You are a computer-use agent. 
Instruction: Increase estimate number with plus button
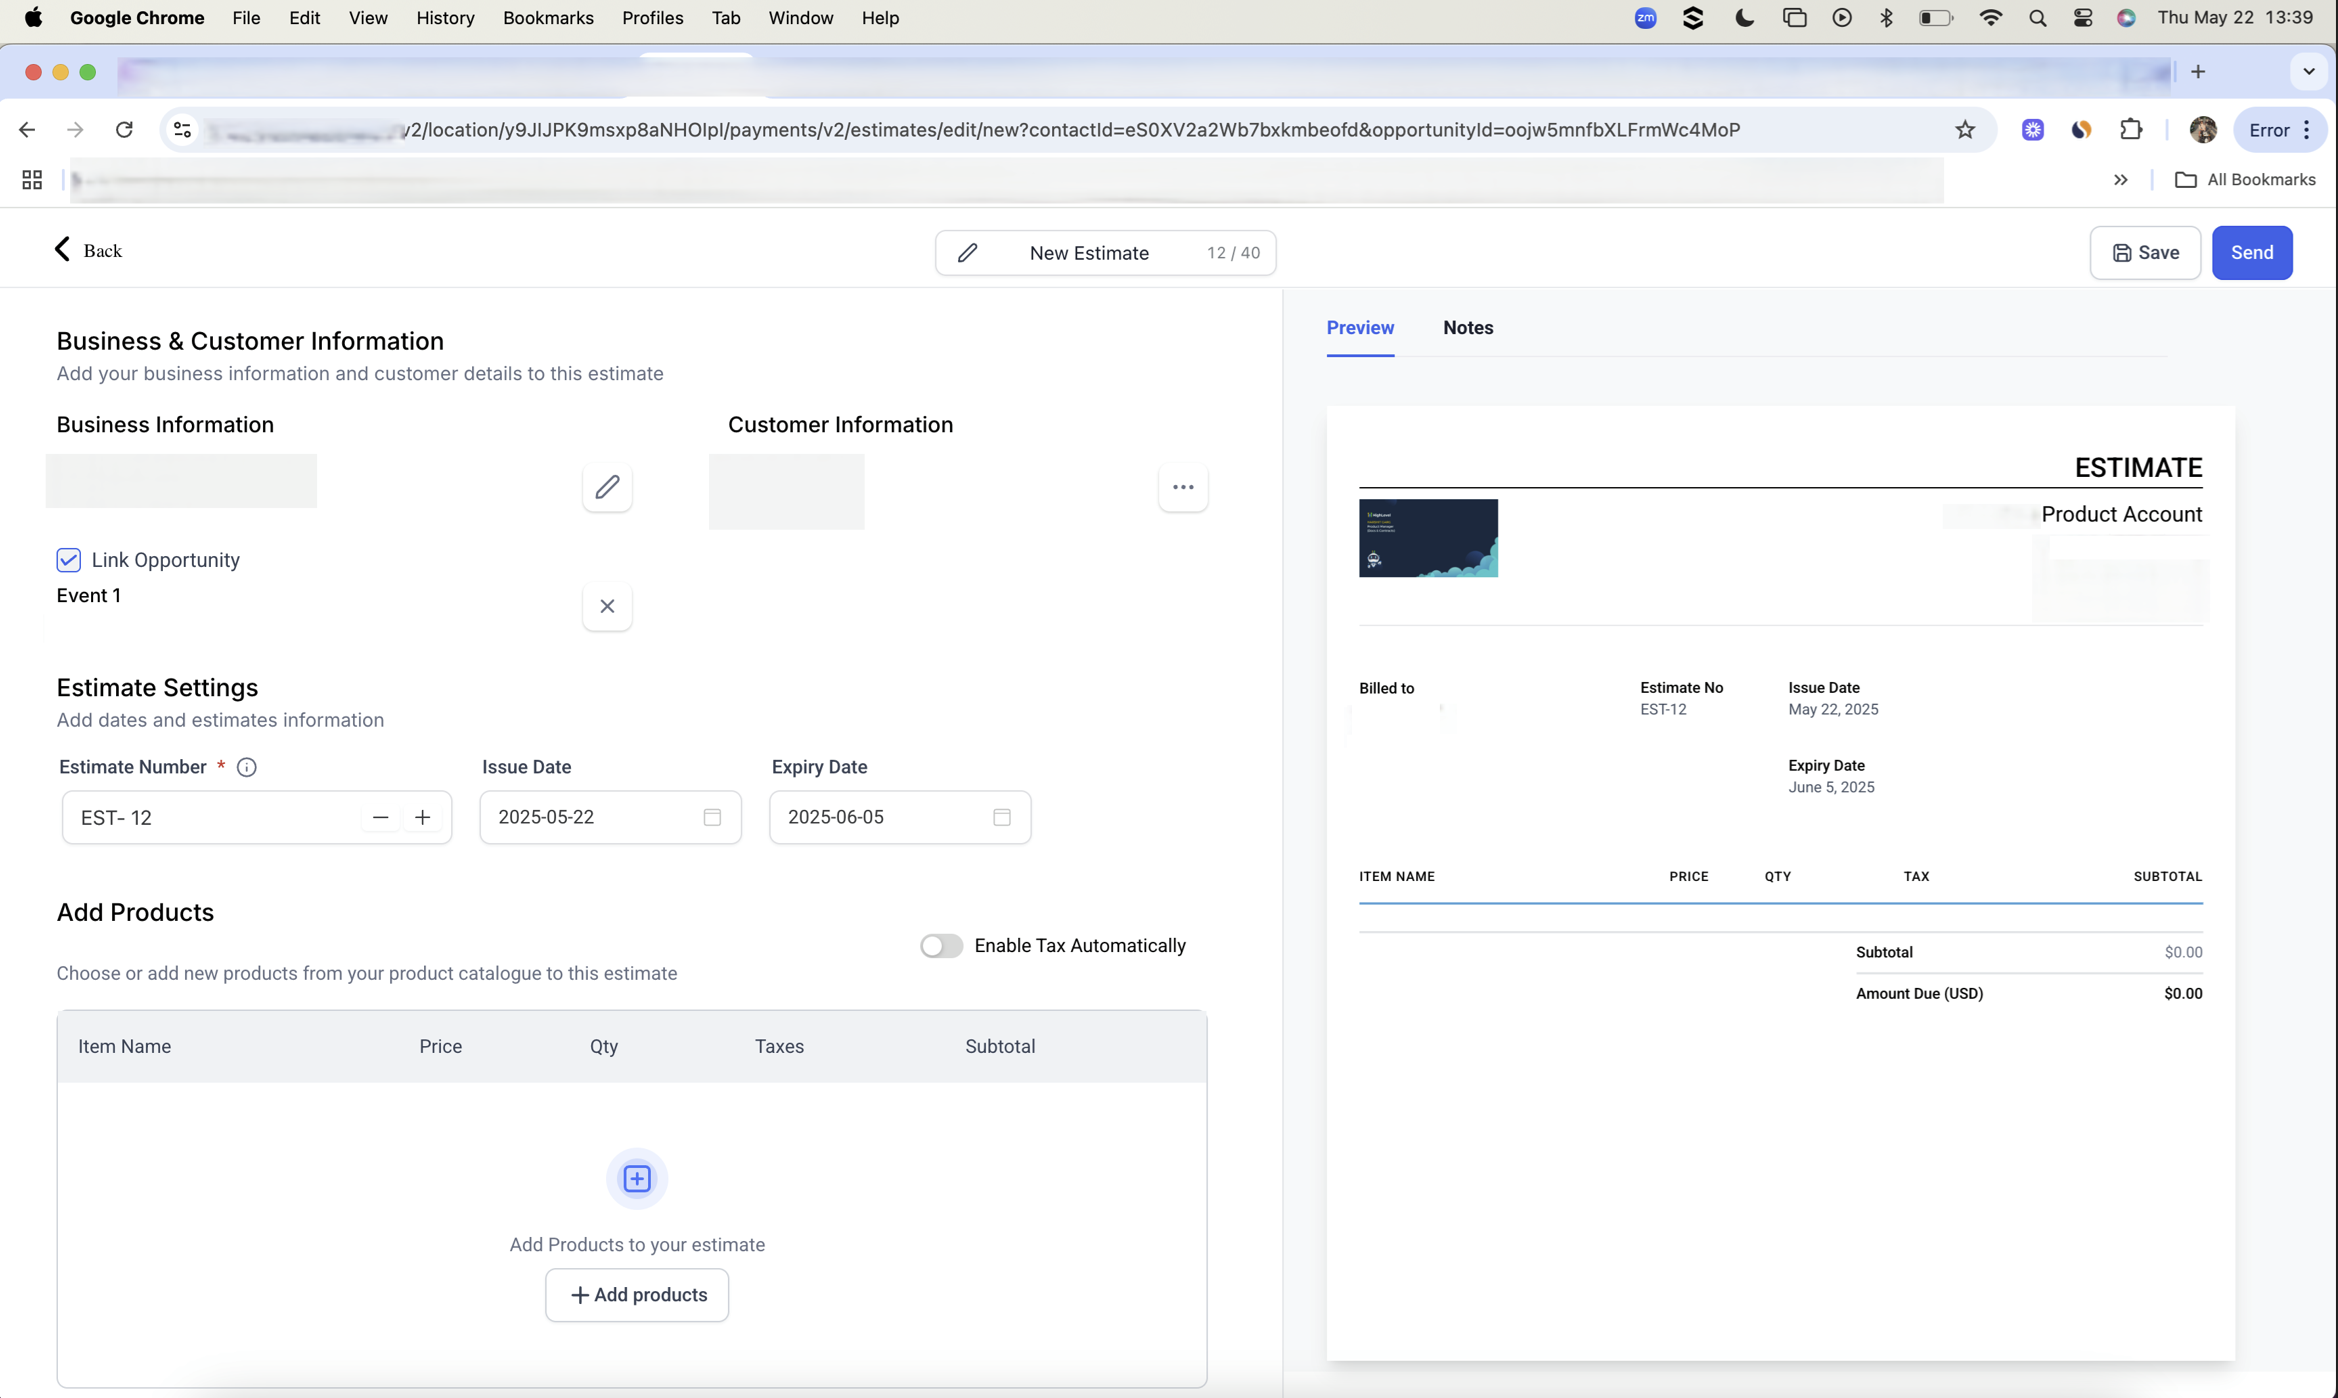click(423, 817)
